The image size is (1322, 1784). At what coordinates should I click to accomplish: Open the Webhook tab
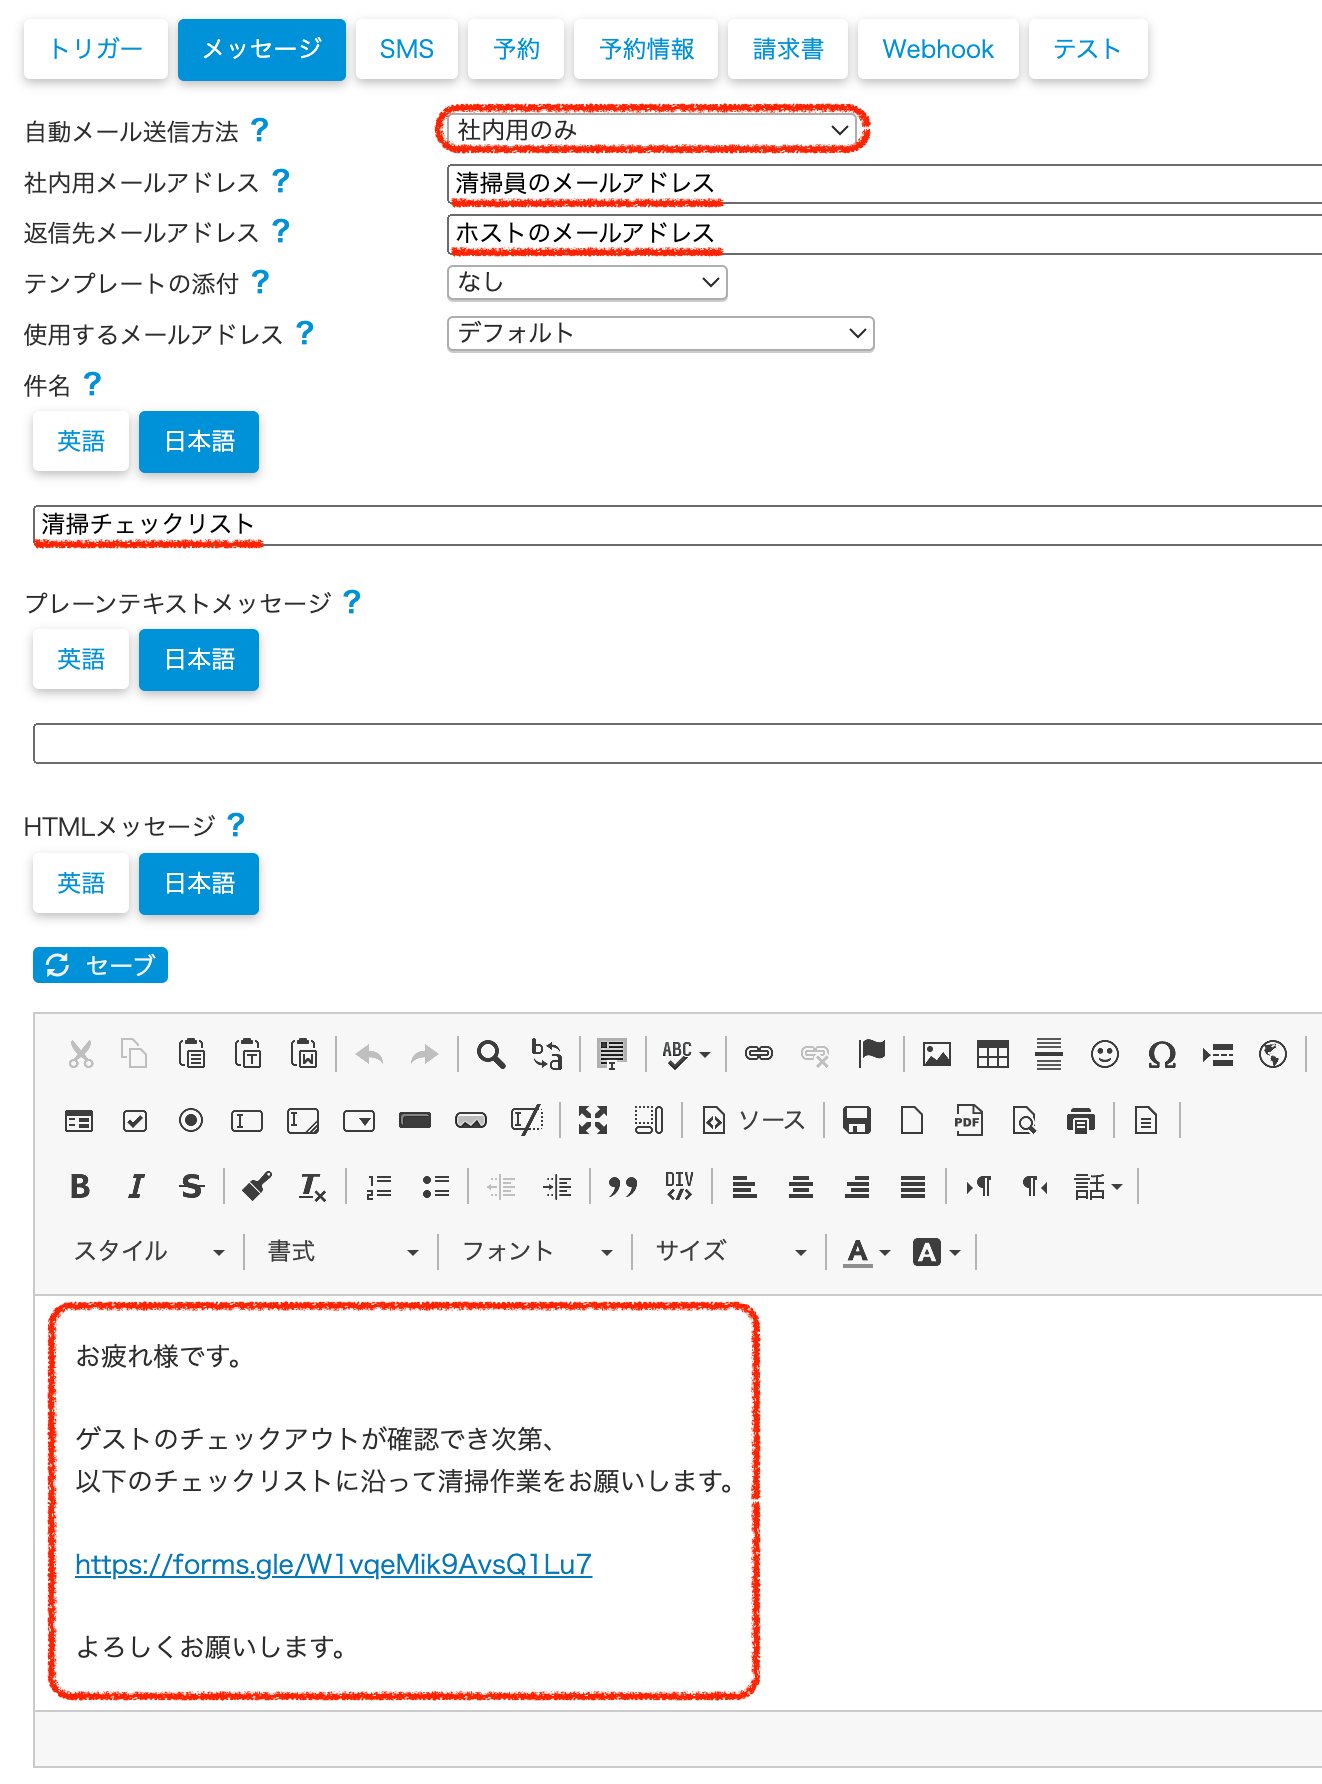point(937,49)
